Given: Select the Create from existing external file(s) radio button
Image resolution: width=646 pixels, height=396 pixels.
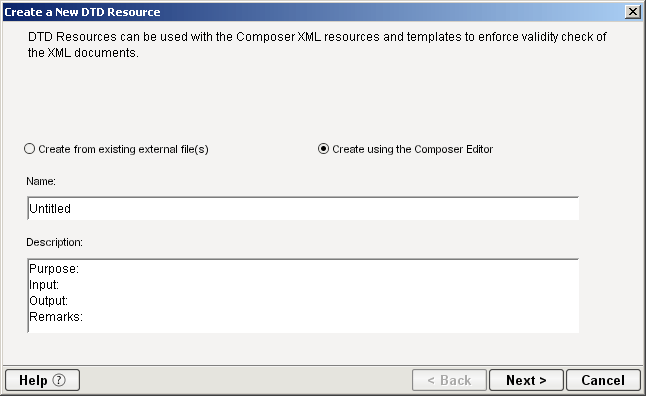Looking at the screenshot, I should (x=29, y=149).
